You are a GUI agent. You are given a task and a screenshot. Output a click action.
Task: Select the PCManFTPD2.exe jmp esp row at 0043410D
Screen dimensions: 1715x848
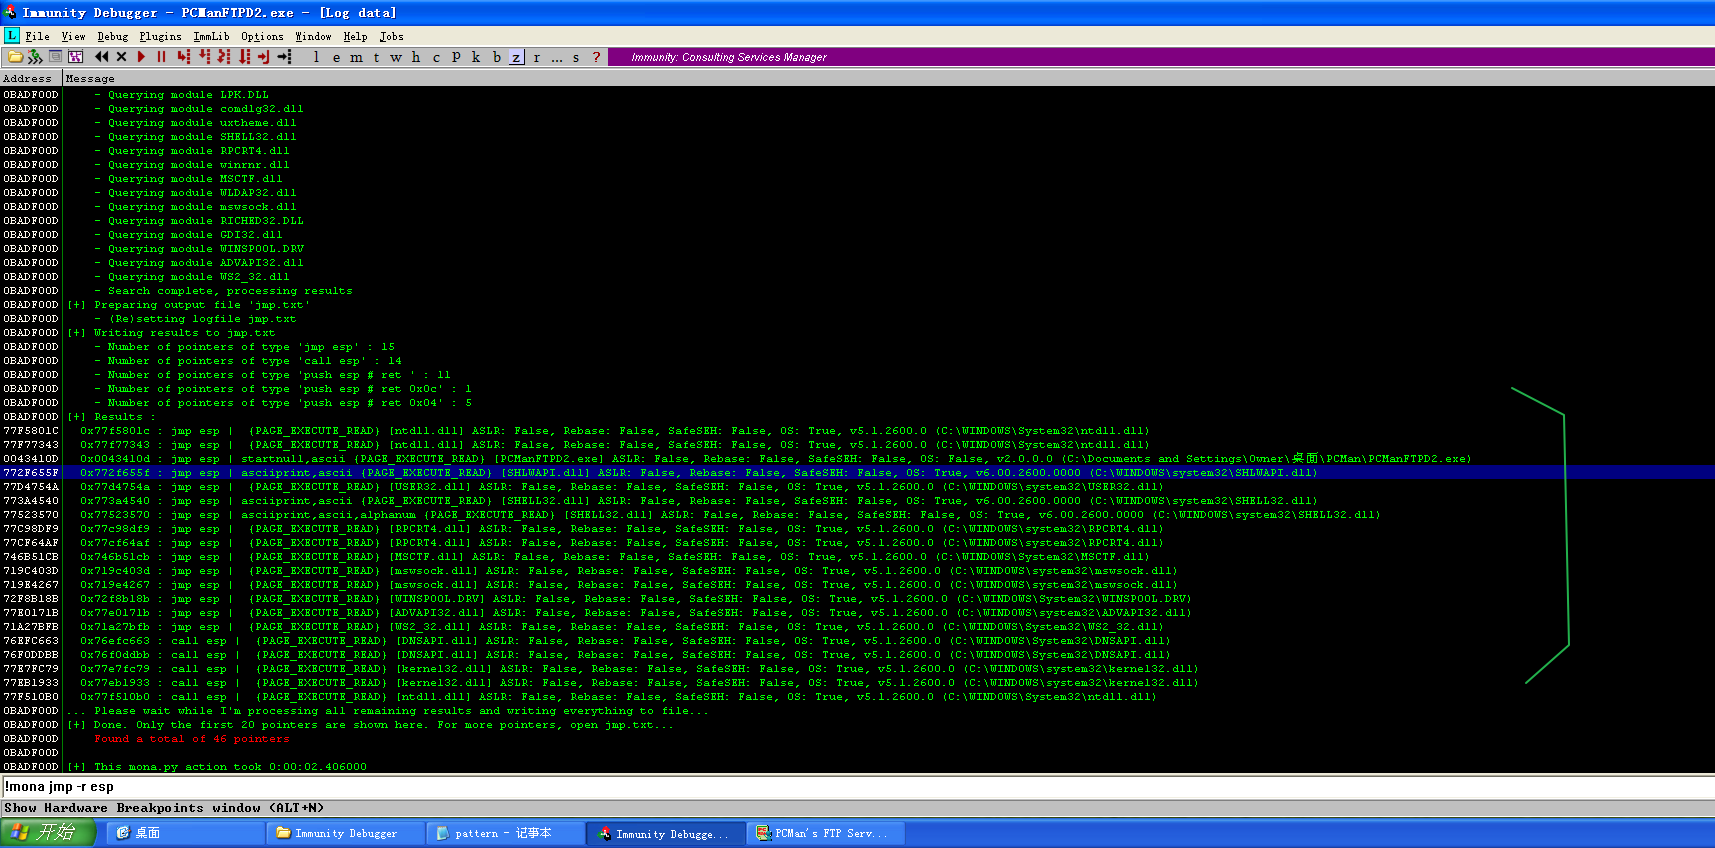click(857, 459)
